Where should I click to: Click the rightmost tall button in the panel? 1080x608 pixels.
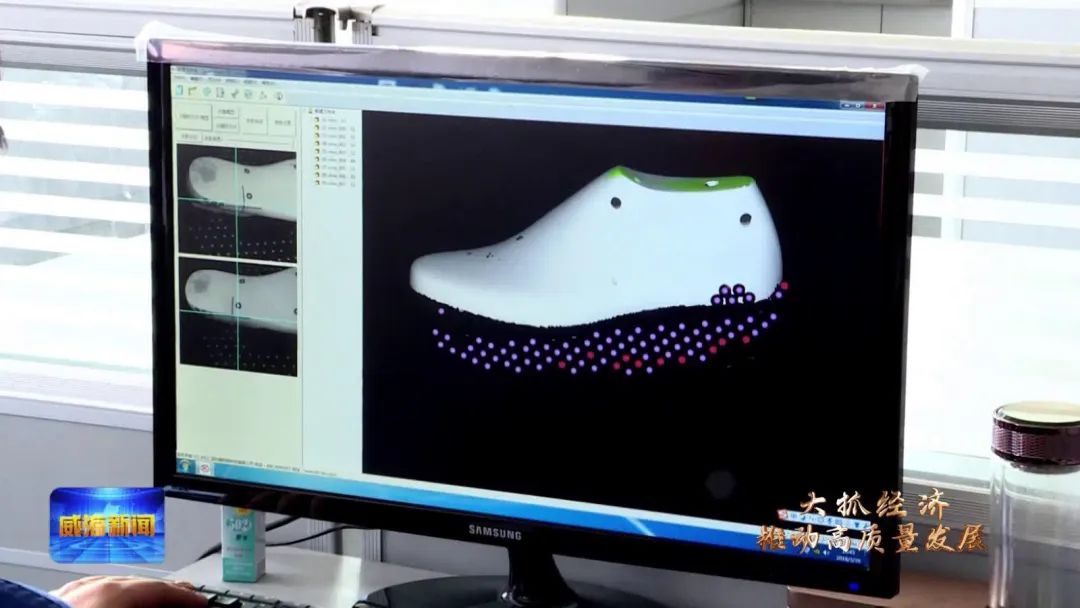click(282, 122)
